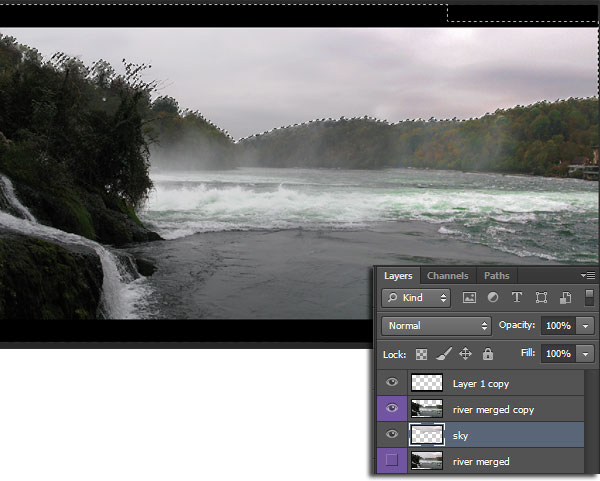
Task: Select the 'Layer 1 copy' layer name
Action: (x=481, y=384)
